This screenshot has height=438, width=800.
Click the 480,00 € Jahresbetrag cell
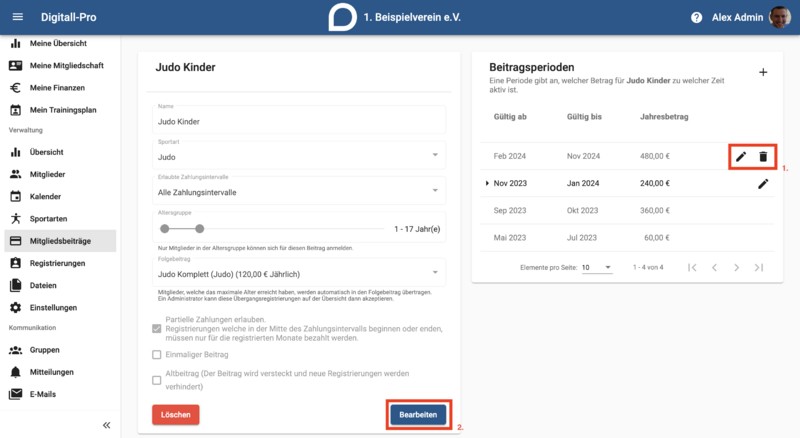[x=655, y=156]
